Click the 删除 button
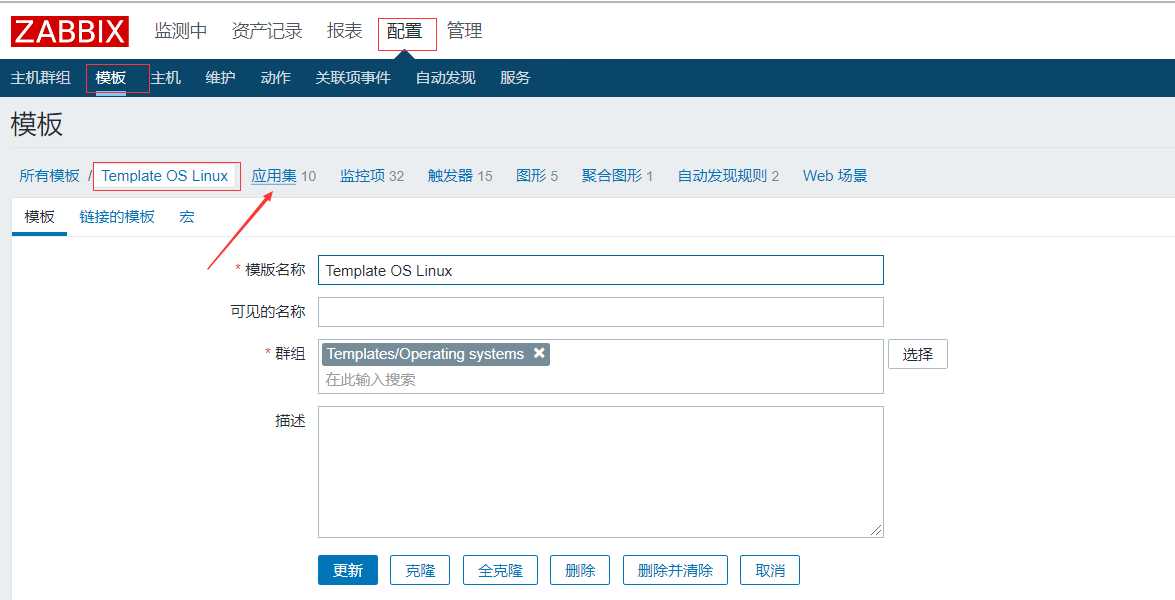 [580, 571]
